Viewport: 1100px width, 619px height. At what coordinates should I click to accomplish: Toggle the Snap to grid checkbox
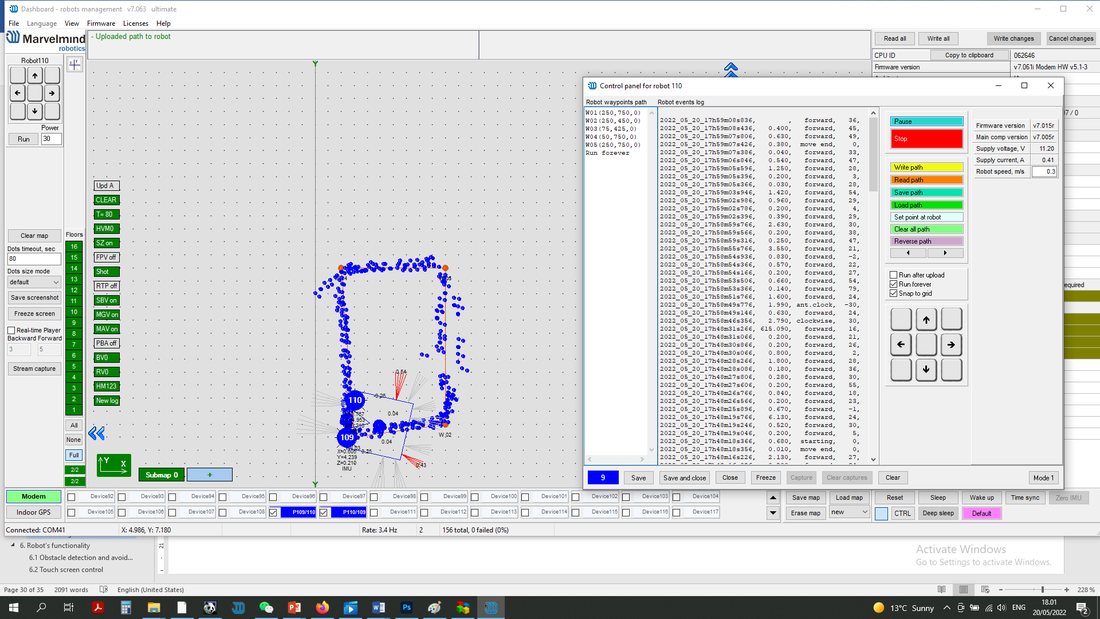click(894, 293)
